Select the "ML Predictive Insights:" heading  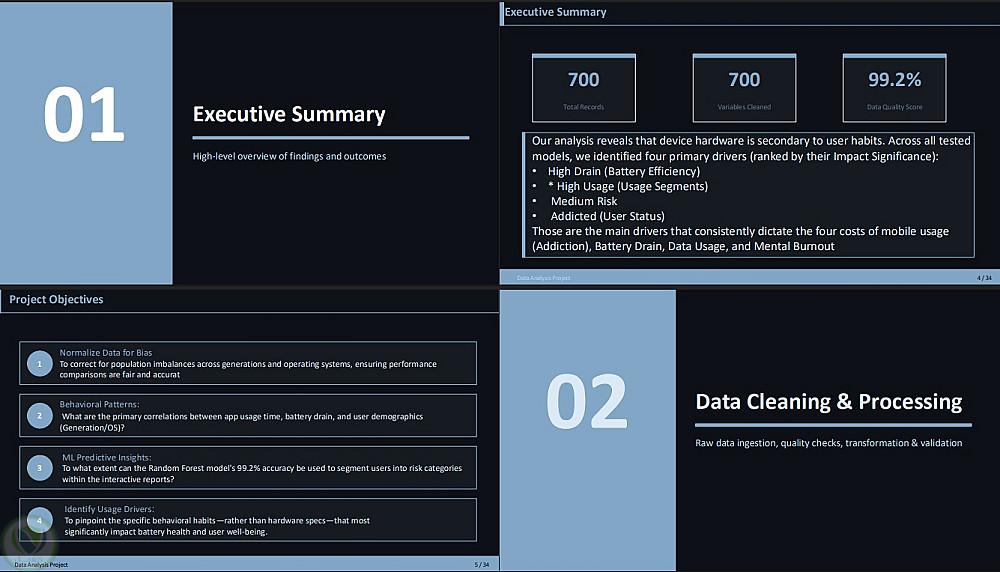107,457
